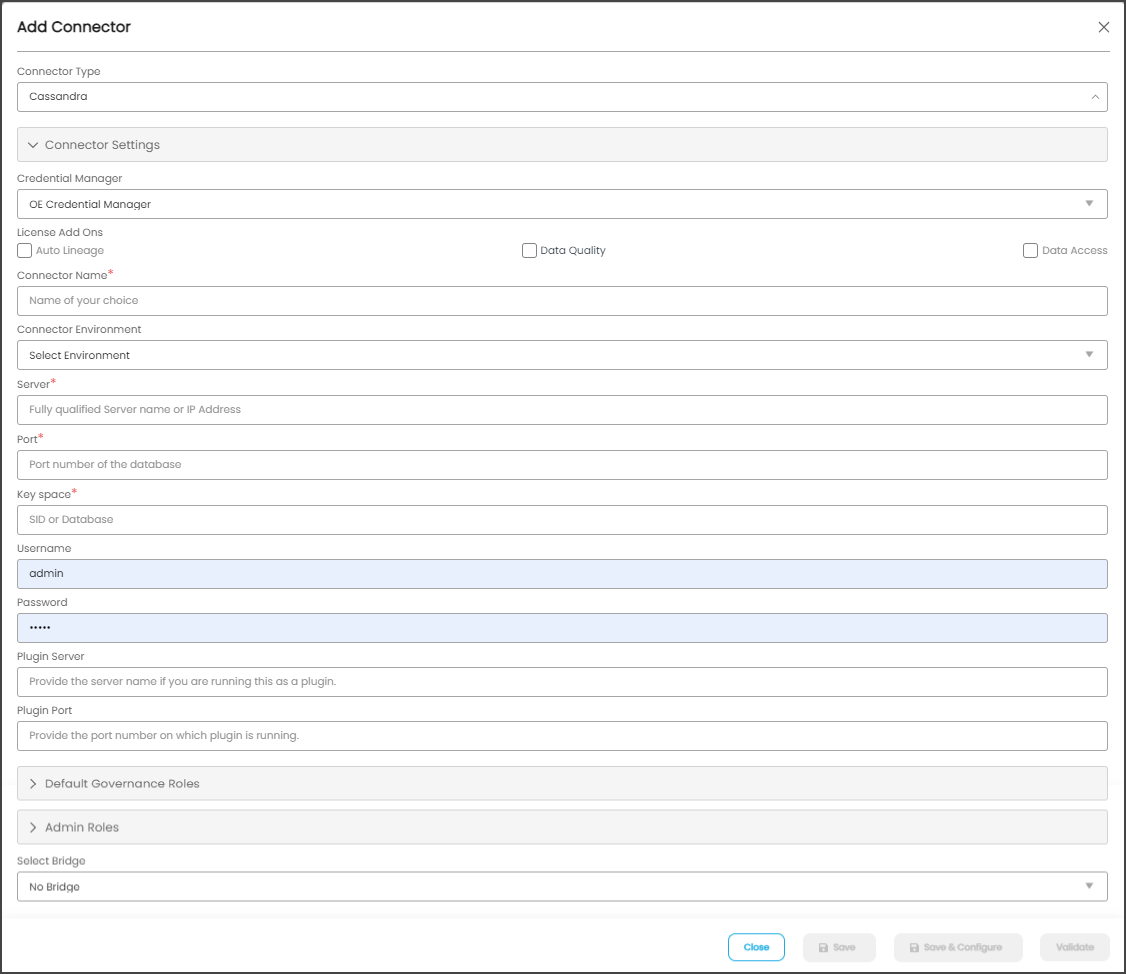Expand the Default Governance Roles section
Image resolution: width=1126 pixels, height=974 pixels.
562,784
